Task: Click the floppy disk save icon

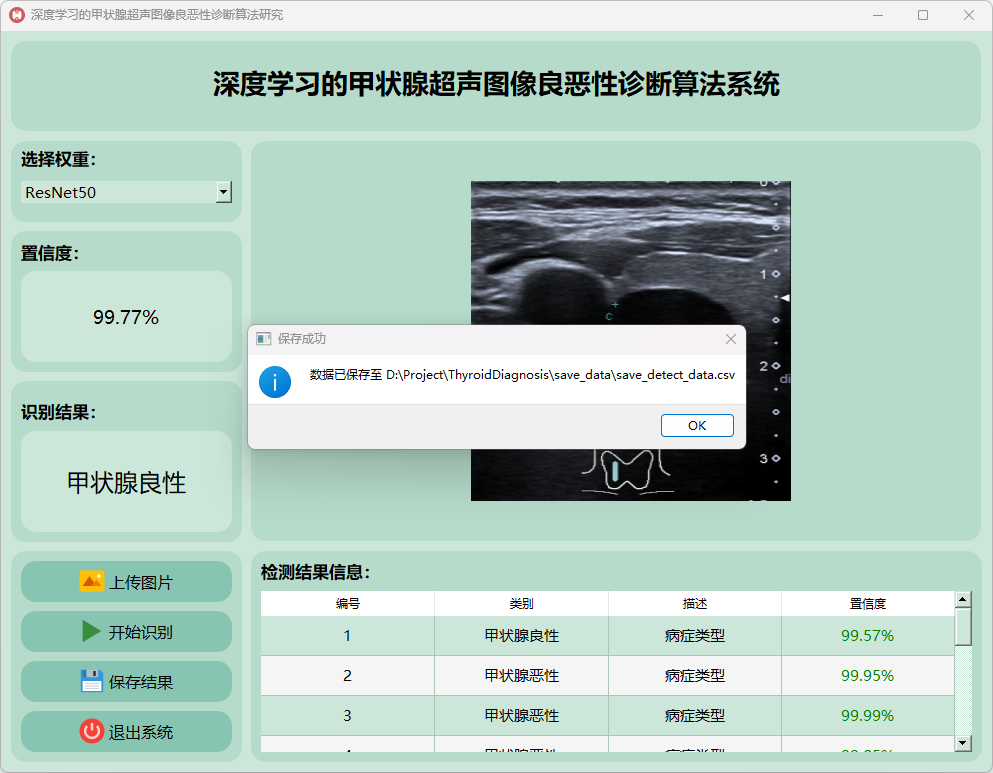Action: click(x=91, y=681)
